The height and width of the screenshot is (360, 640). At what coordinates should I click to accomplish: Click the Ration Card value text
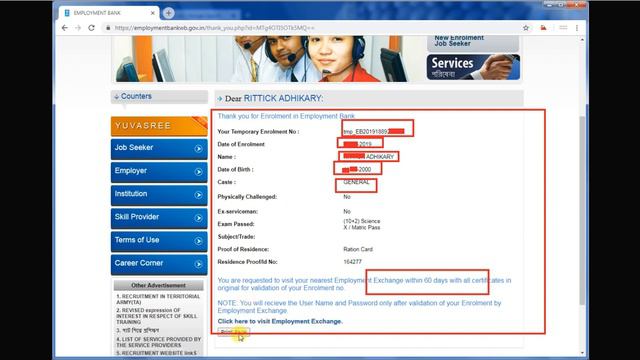pyautogui.click(x=358, y=249)
